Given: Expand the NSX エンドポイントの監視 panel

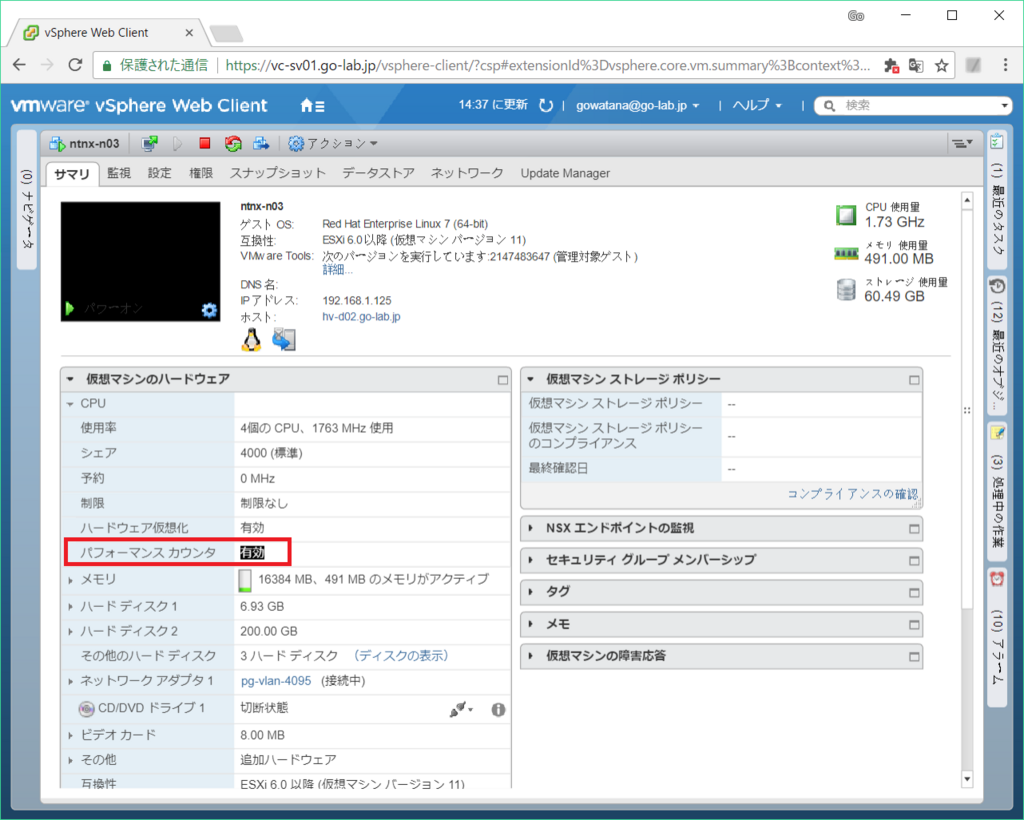Looking at the screenshot, I should tap(531, 528).
